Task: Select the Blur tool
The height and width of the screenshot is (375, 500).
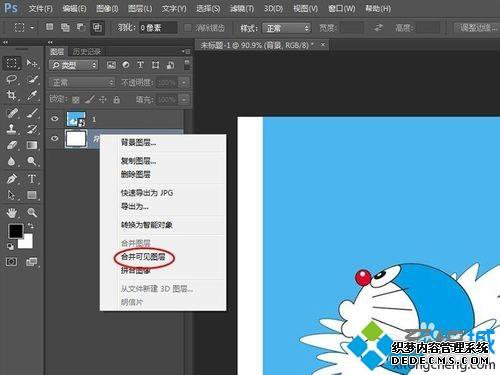Action: 12,162
